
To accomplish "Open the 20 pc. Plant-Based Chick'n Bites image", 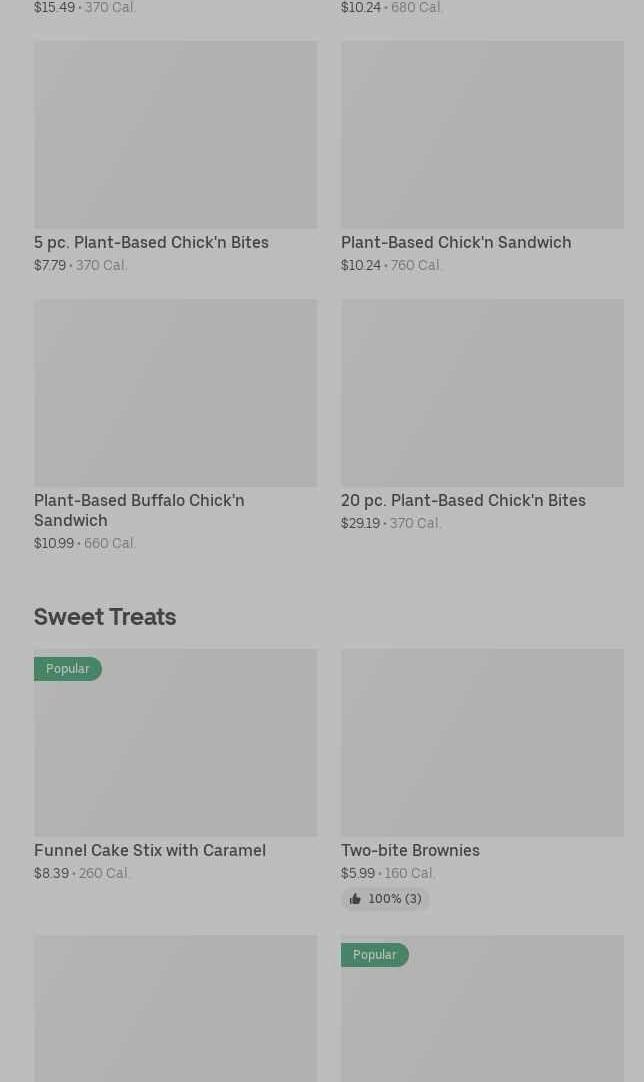I will click(x=482, y=393).
